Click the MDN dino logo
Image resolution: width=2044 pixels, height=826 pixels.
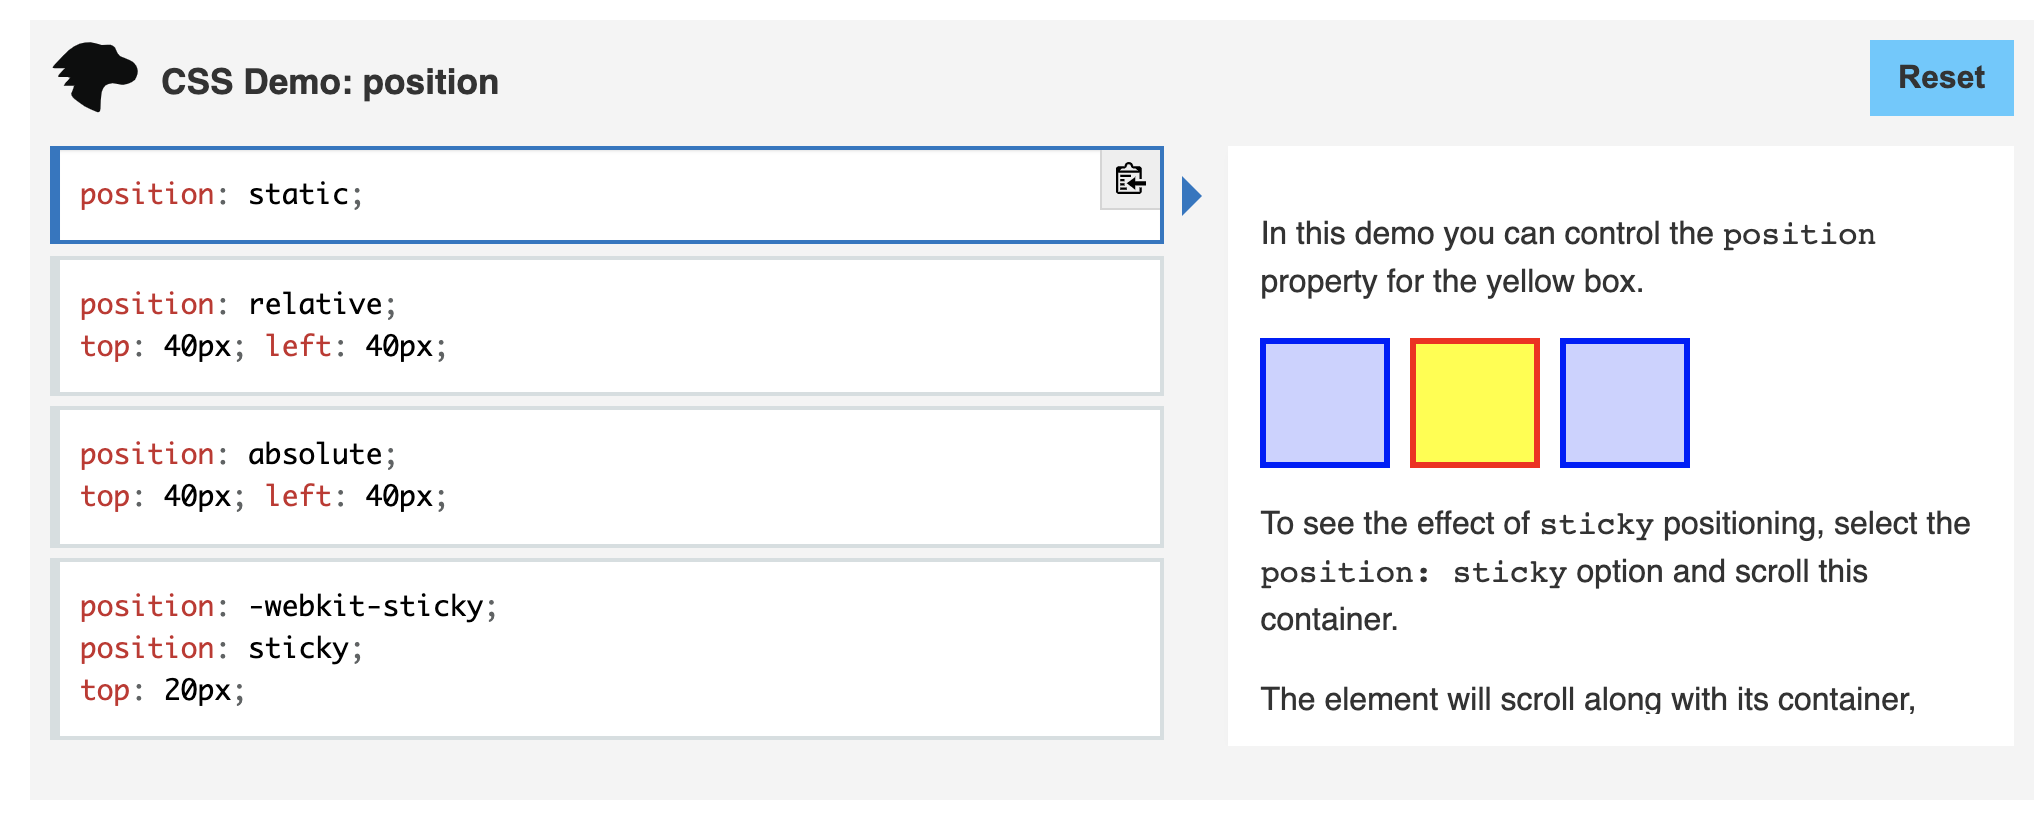pos(97,75)
